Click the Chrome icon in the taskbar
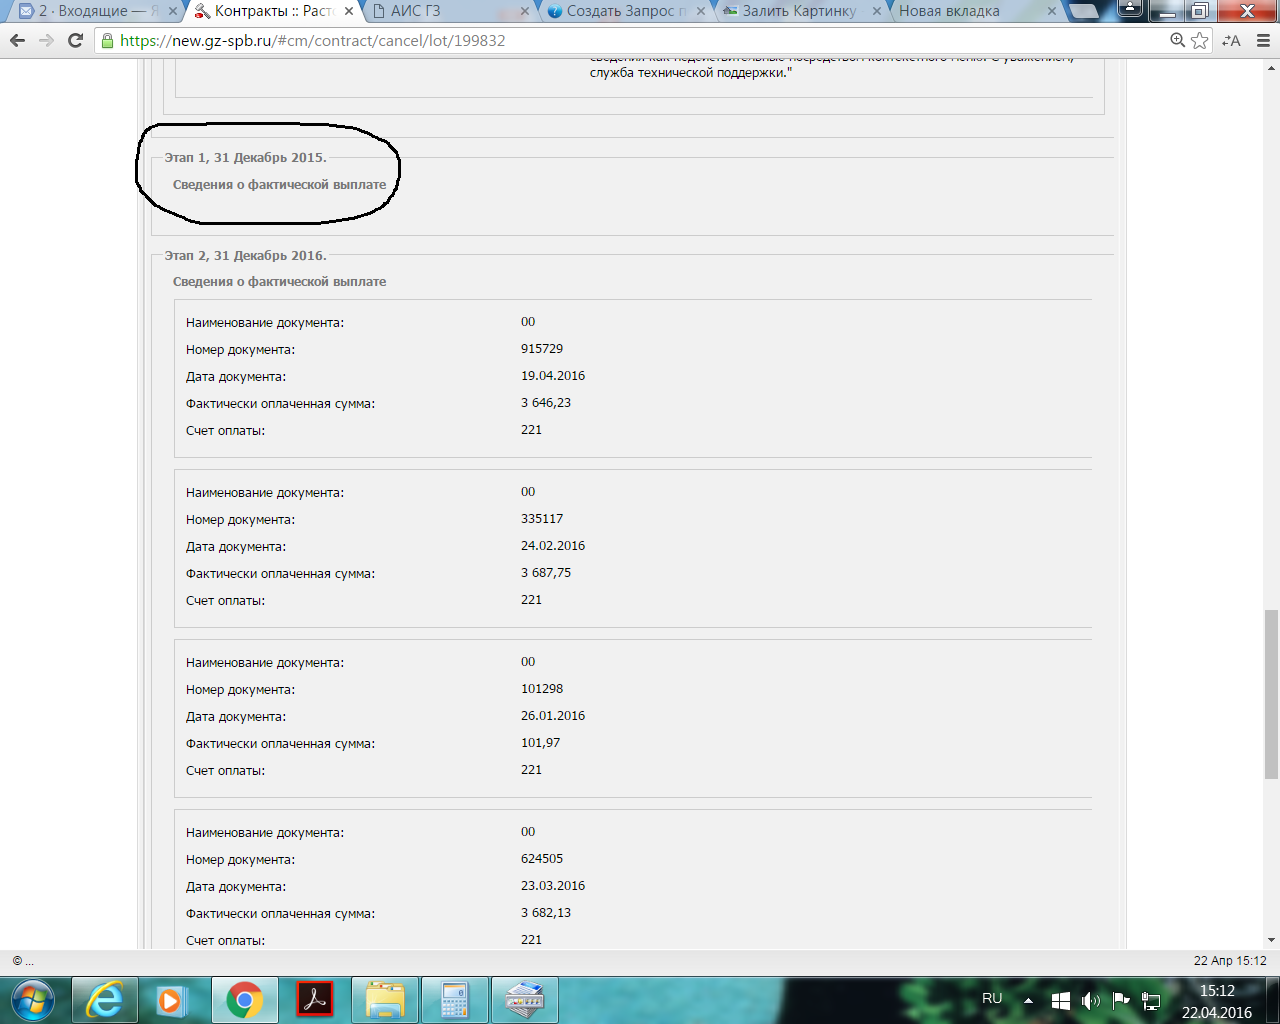The width and height of the screenshot is (1280, 1024). [244, 1000]
